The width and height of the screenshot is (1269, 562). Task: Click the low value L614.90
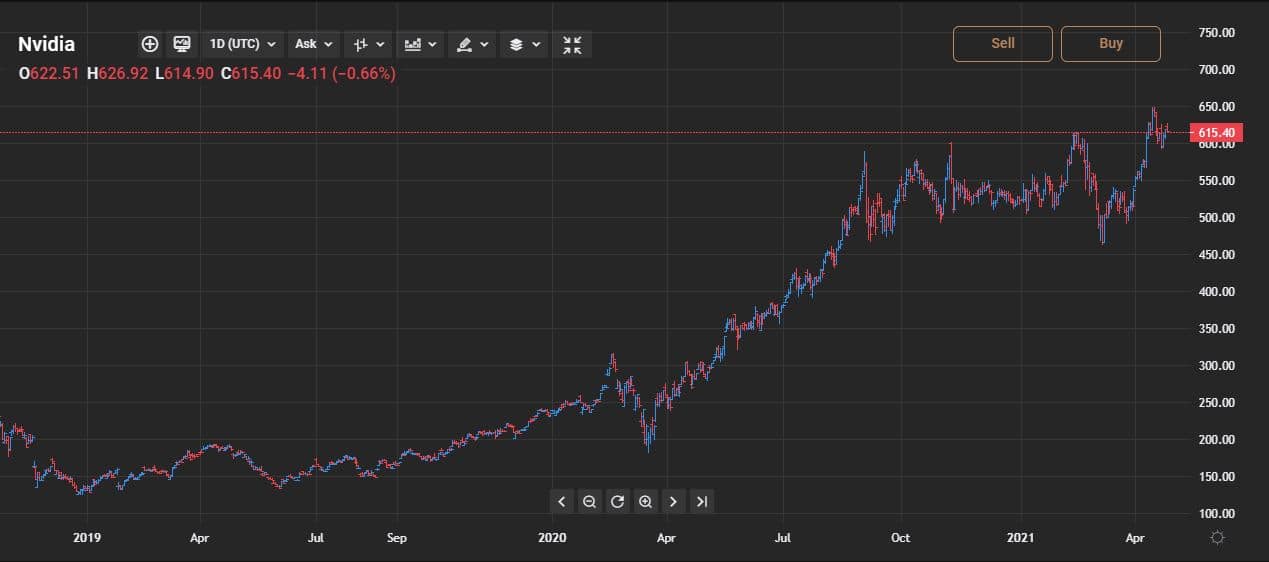click(184, 74)
